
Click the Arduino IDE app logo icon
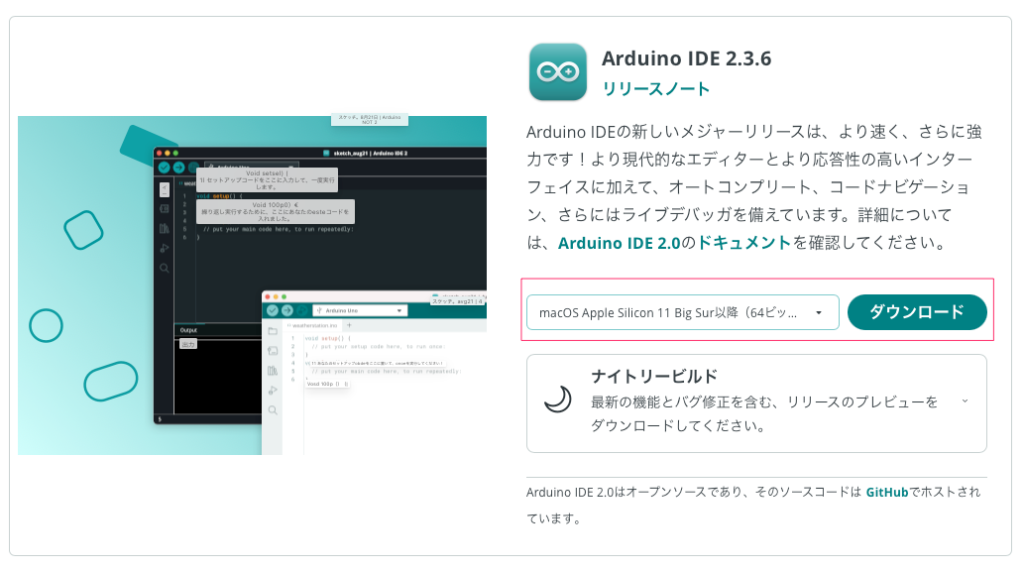pos(557,72)
